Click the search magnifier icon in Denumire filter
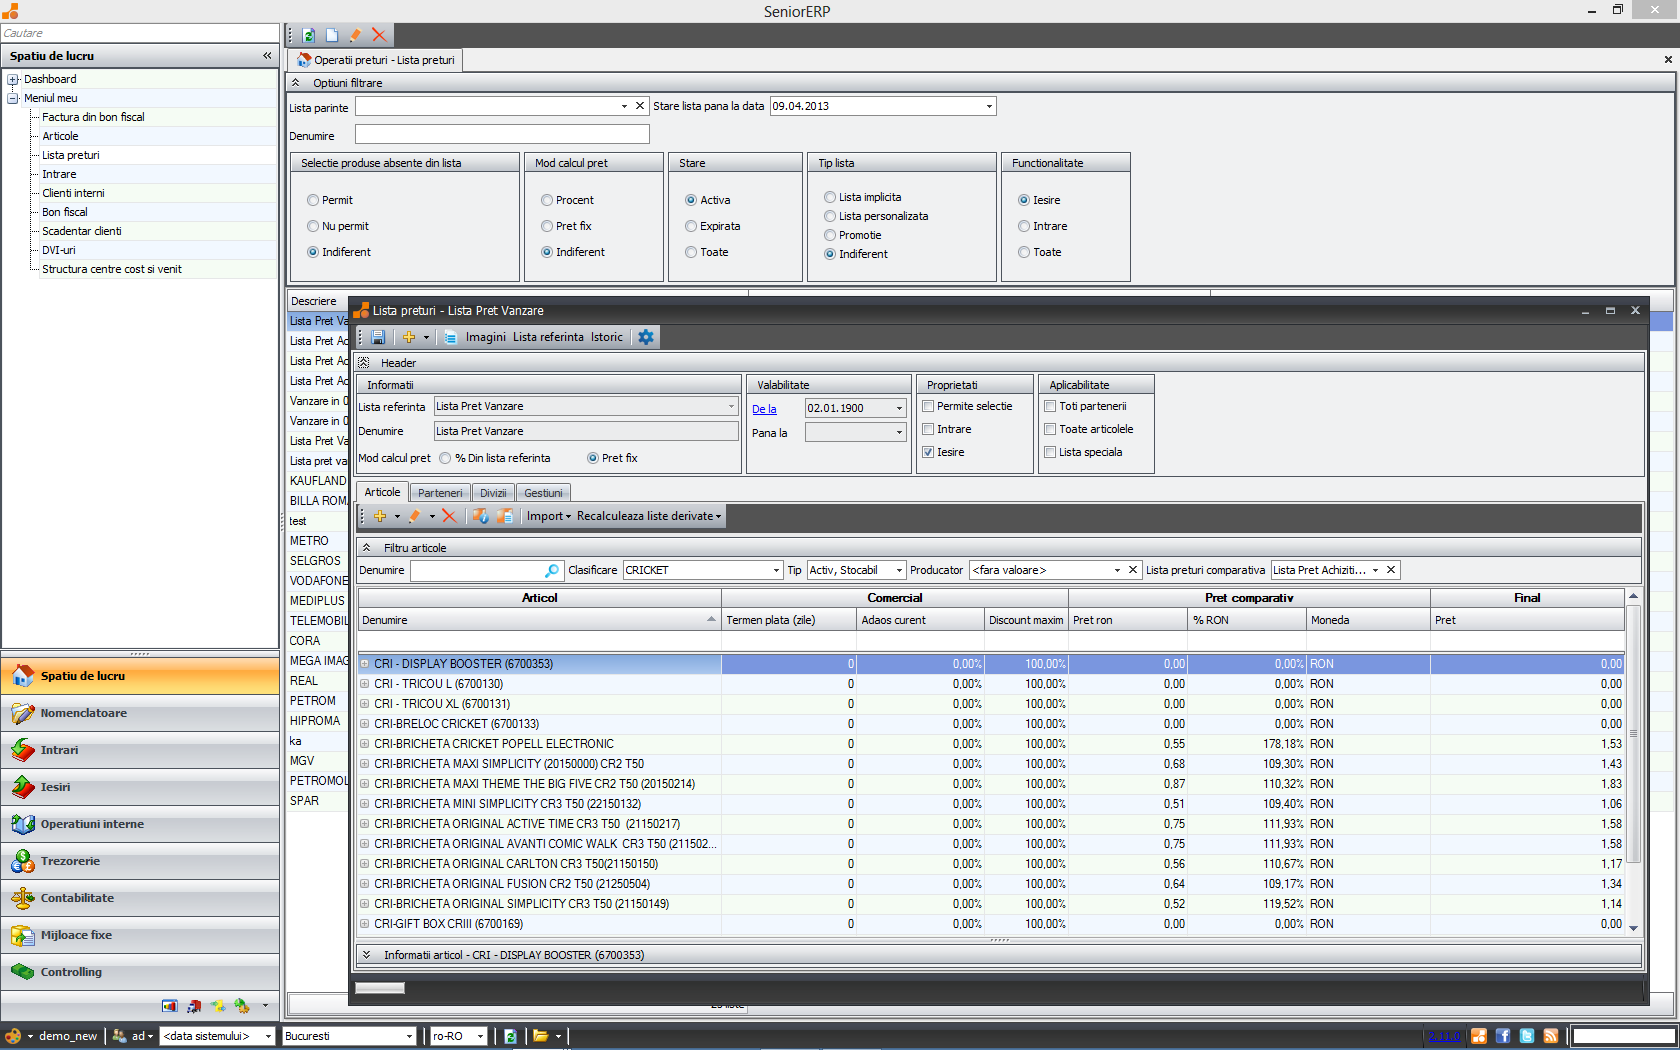This screenshot has height=1050, width=1680. [551, 570]
